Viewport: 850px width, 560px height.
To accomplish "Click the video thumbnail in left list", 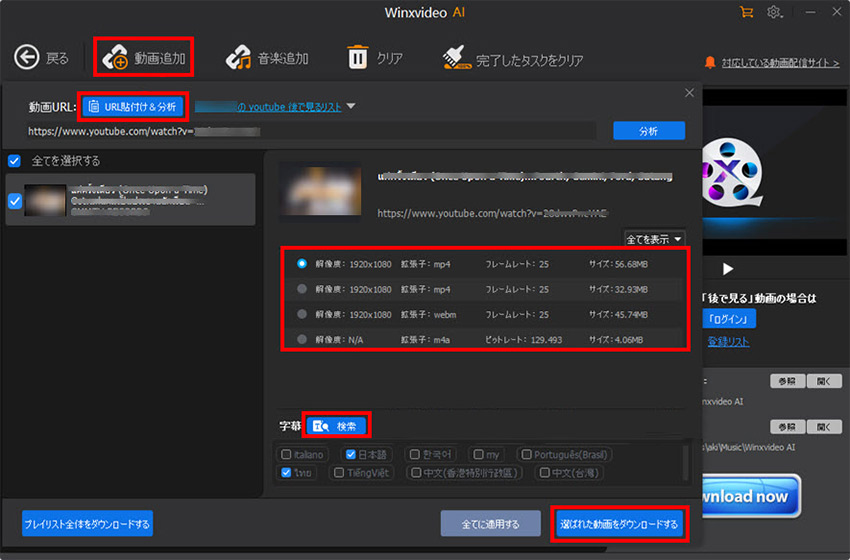I will coord(45,200).
